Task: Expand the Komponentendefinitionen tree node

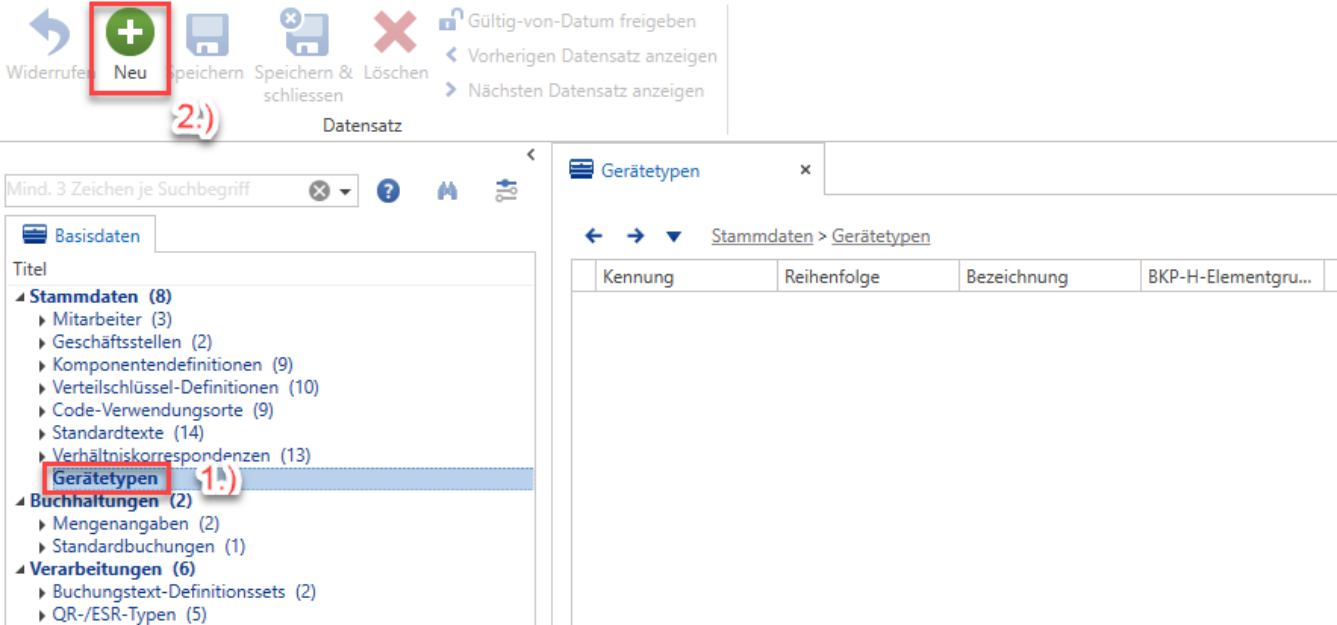Action: (x=42, y=365)
